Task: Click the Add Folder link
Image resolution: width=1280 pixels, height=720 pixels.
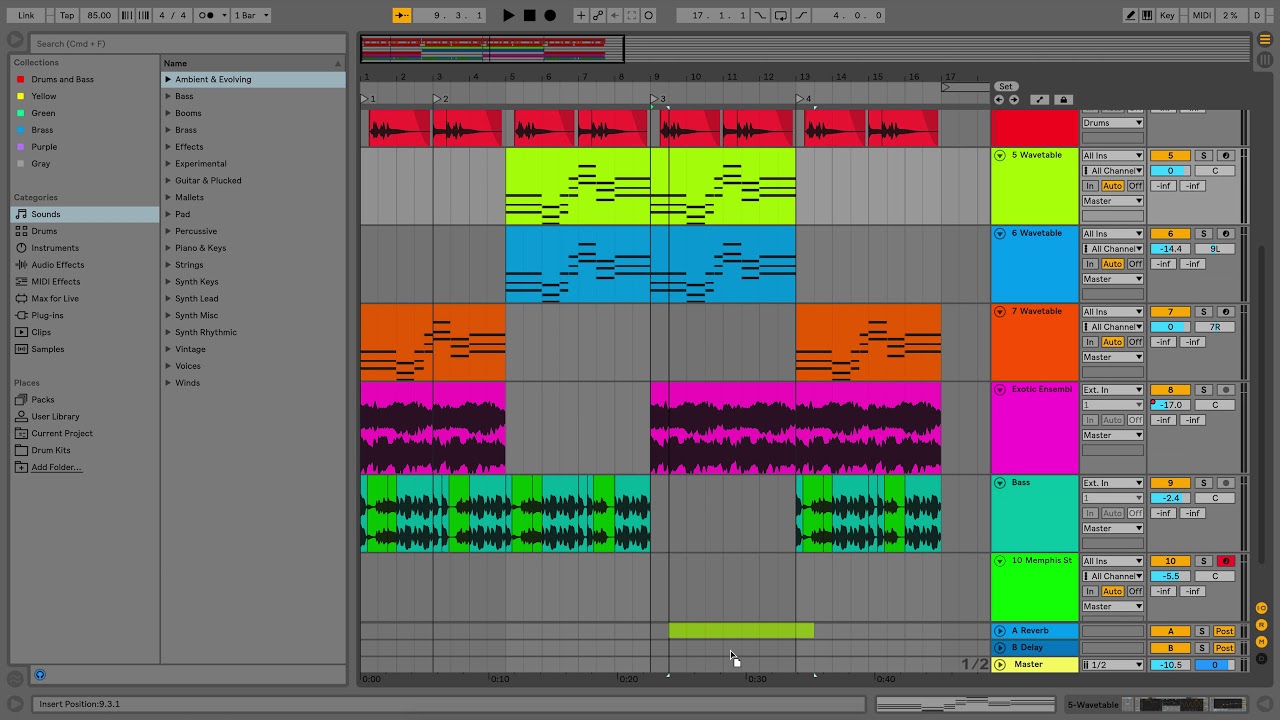Action: [56, 467]
